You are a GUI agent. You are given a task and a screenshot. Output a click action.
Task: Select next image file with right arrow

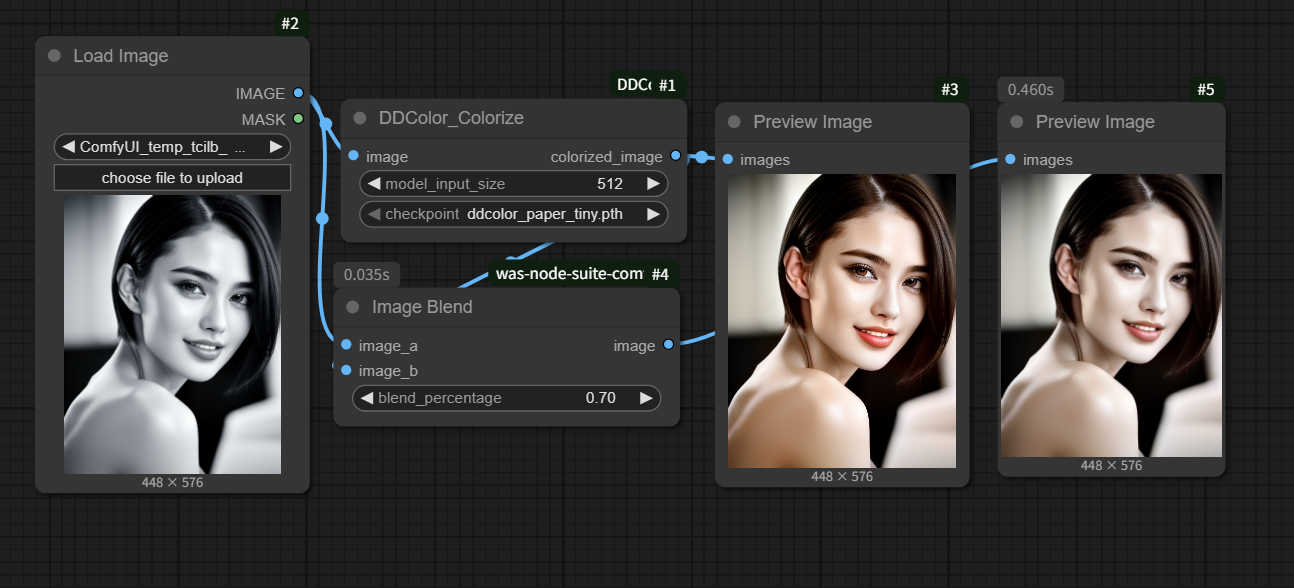pos(275,147)
